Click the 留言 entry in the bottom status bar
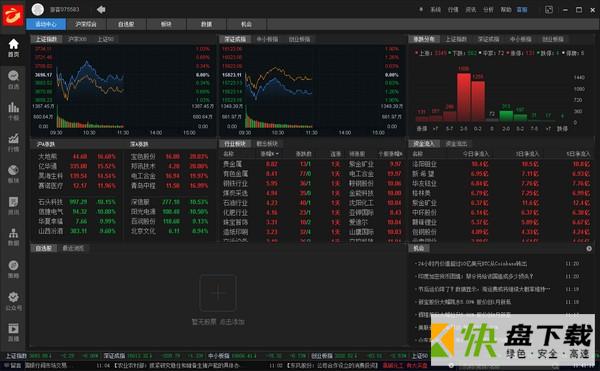Viewport: 600px width, 371px height. click(13, 366)
